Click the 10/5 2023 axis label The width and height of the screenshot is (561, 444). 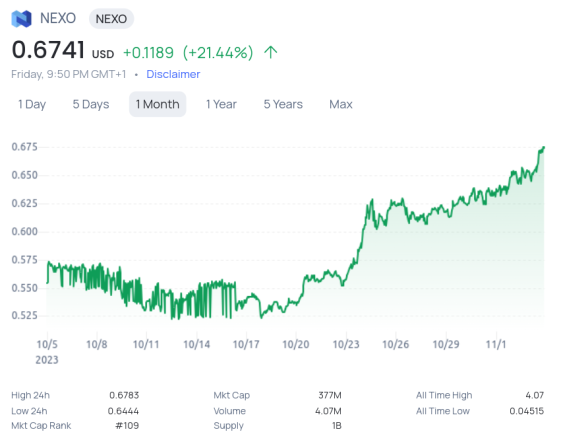coord(47,352)
